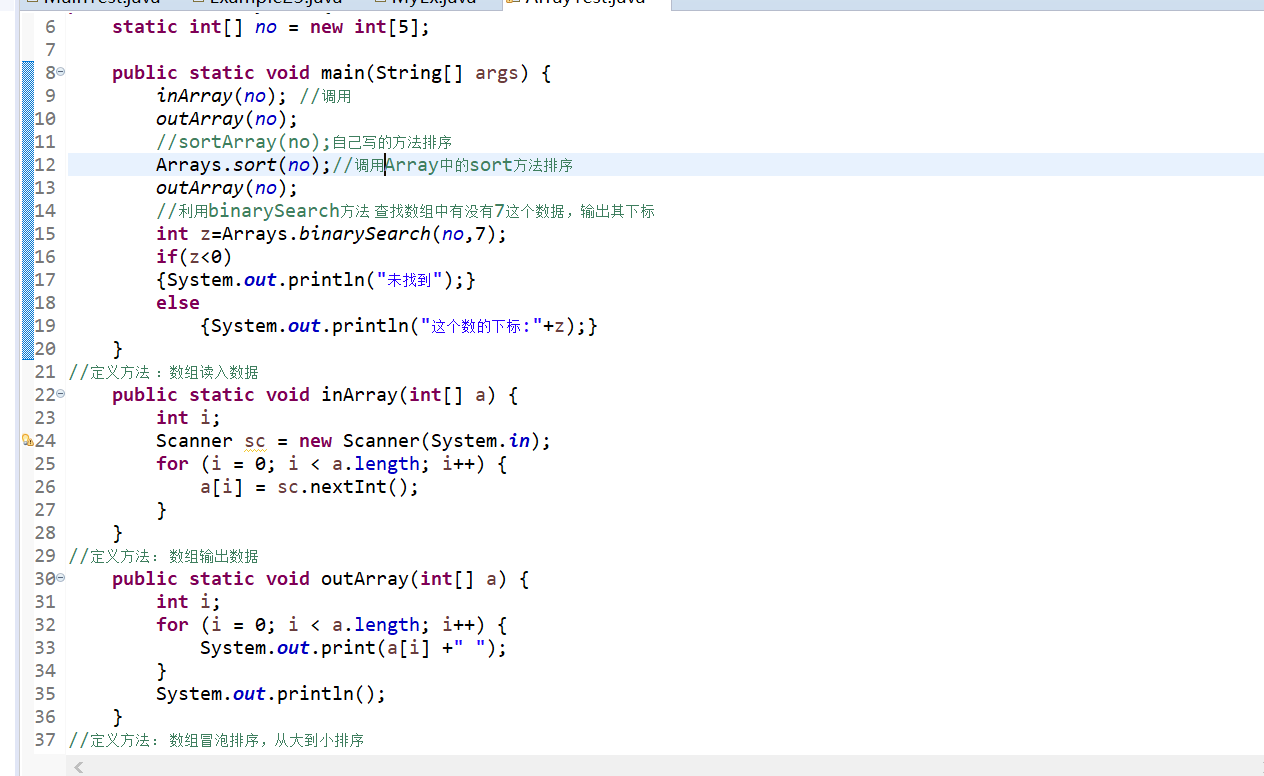Click comment '//定义方法: 数组冒泡排序，从大到小排序'
The image size is (1264, 776).
216,740
